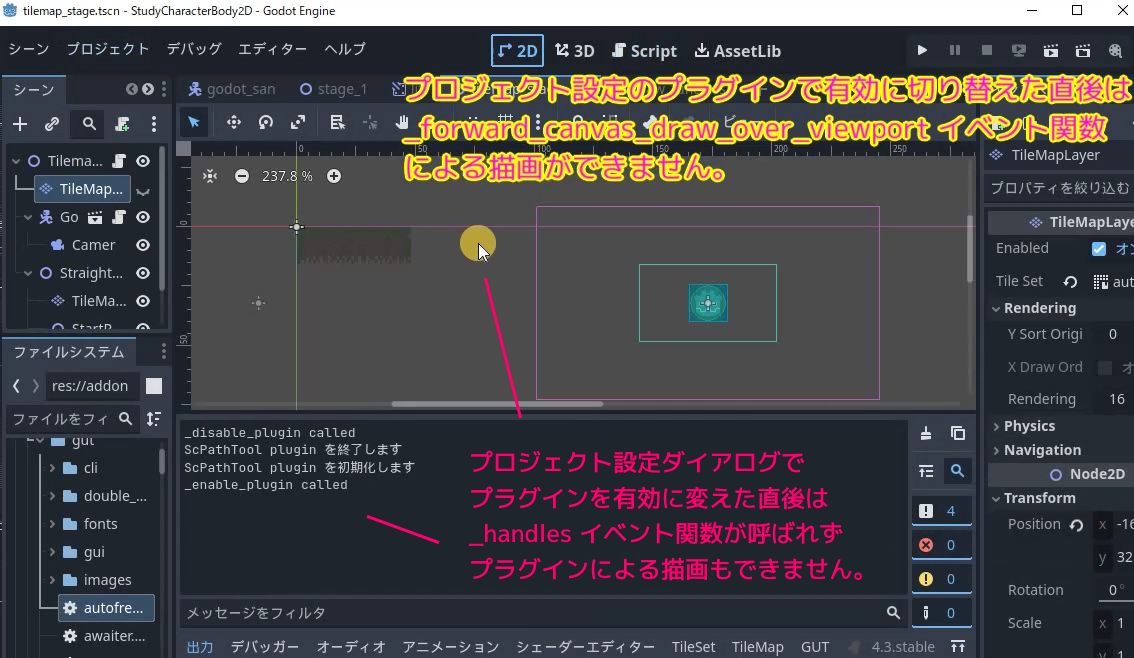Center the view with the zoom reset icon
Image resolution: width=1134 pixels, height=658 pixels.
210,176
